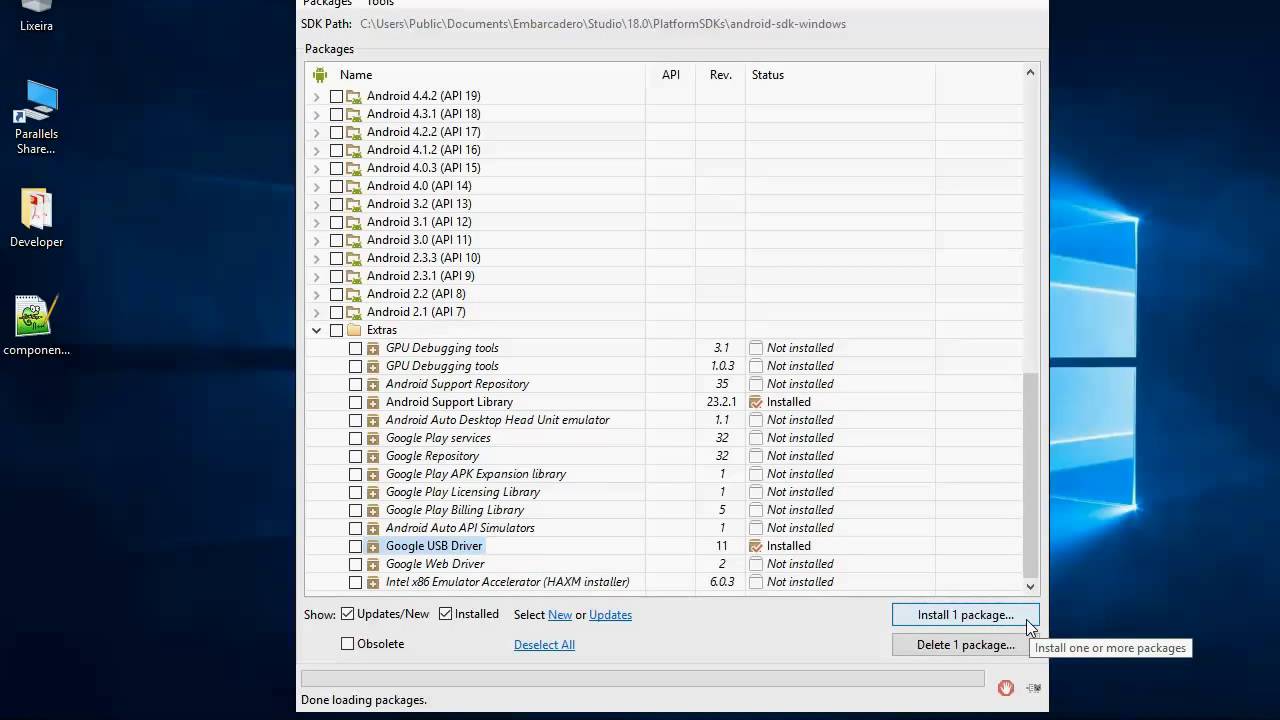
Task: Click the platform folder icon for Android 2.1
Action: point(353,312)
